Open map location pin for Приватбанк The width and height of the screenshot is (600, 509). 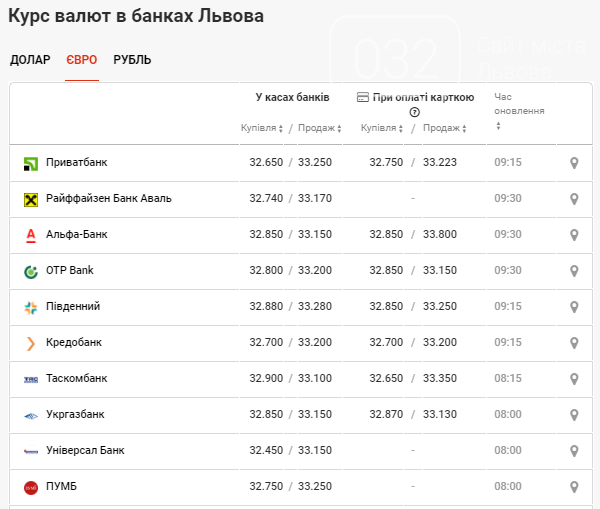pyautogui.click(x=574, y=163)
